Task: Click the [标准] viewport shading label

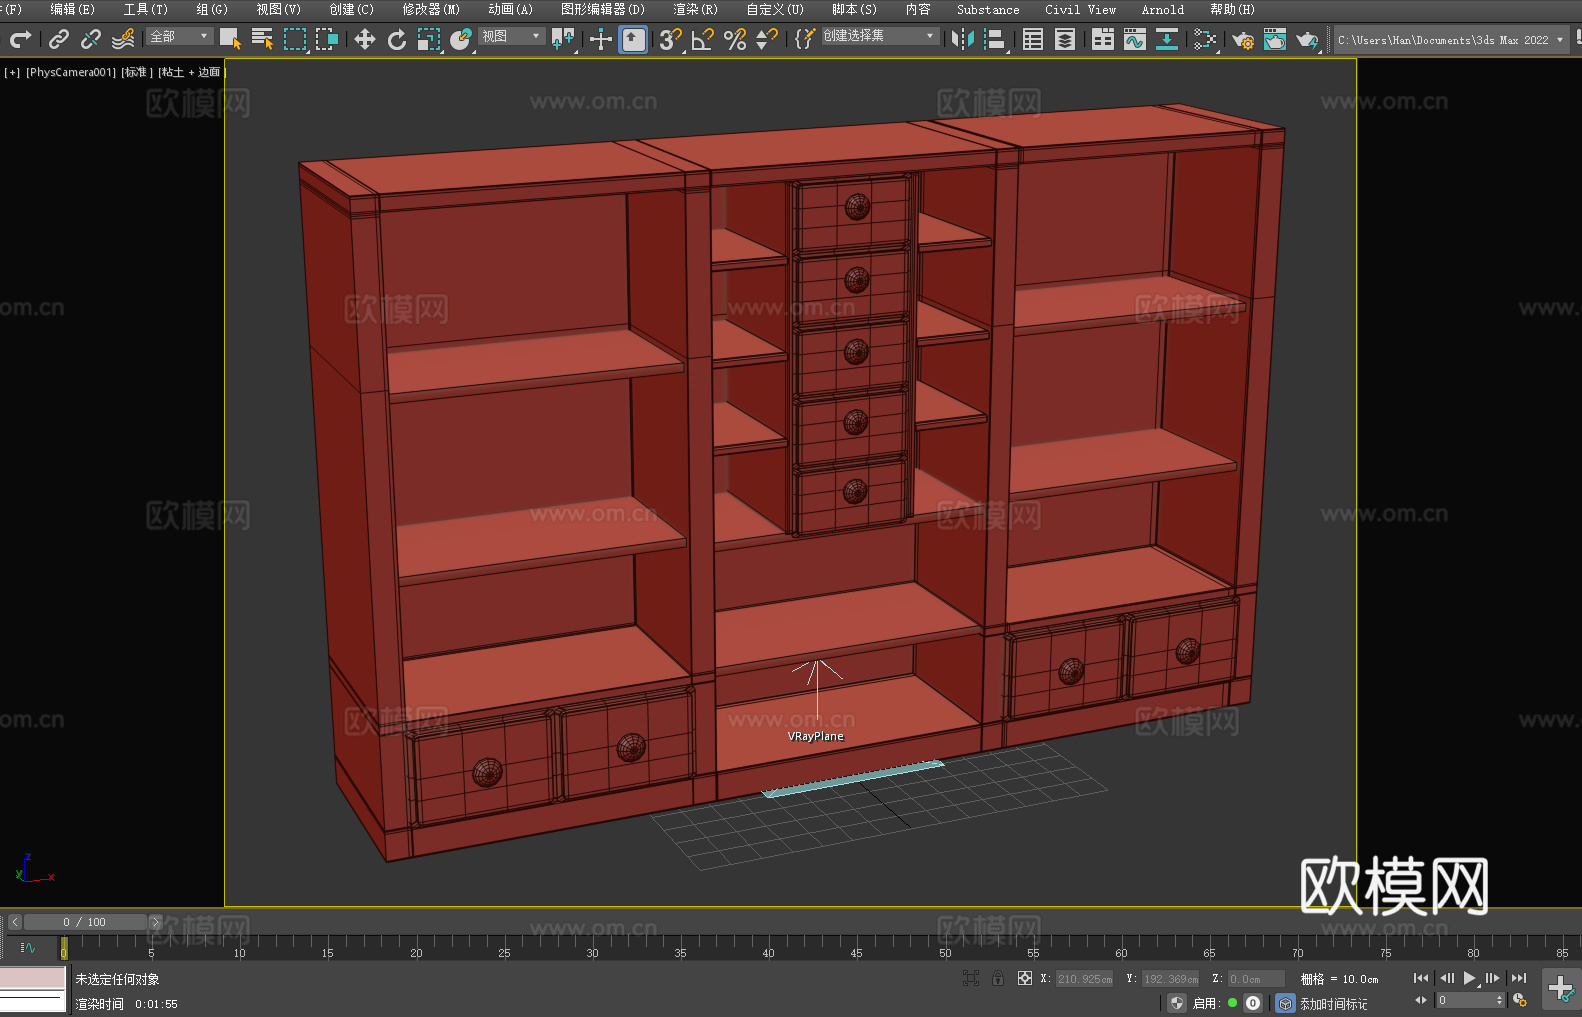Action: [x=137, y=72]
